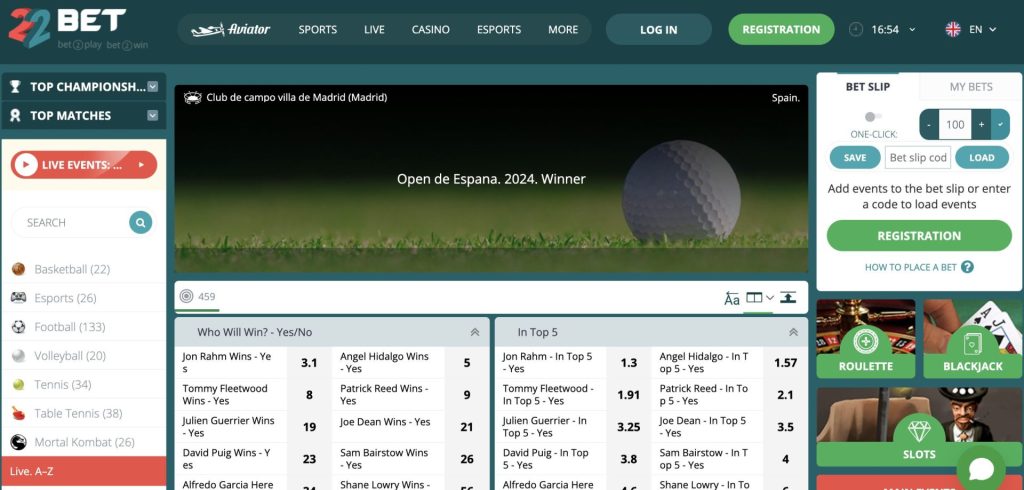Increase stake with the plus button
Viewport: 1024px width, 490px height.
pyautogui.click(x=981, y=125)
